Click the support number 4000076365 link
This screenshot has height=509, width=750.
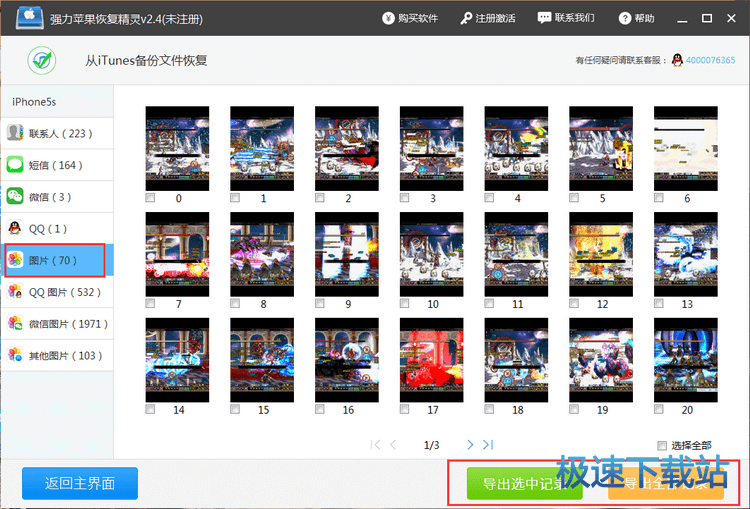point(710,60)
